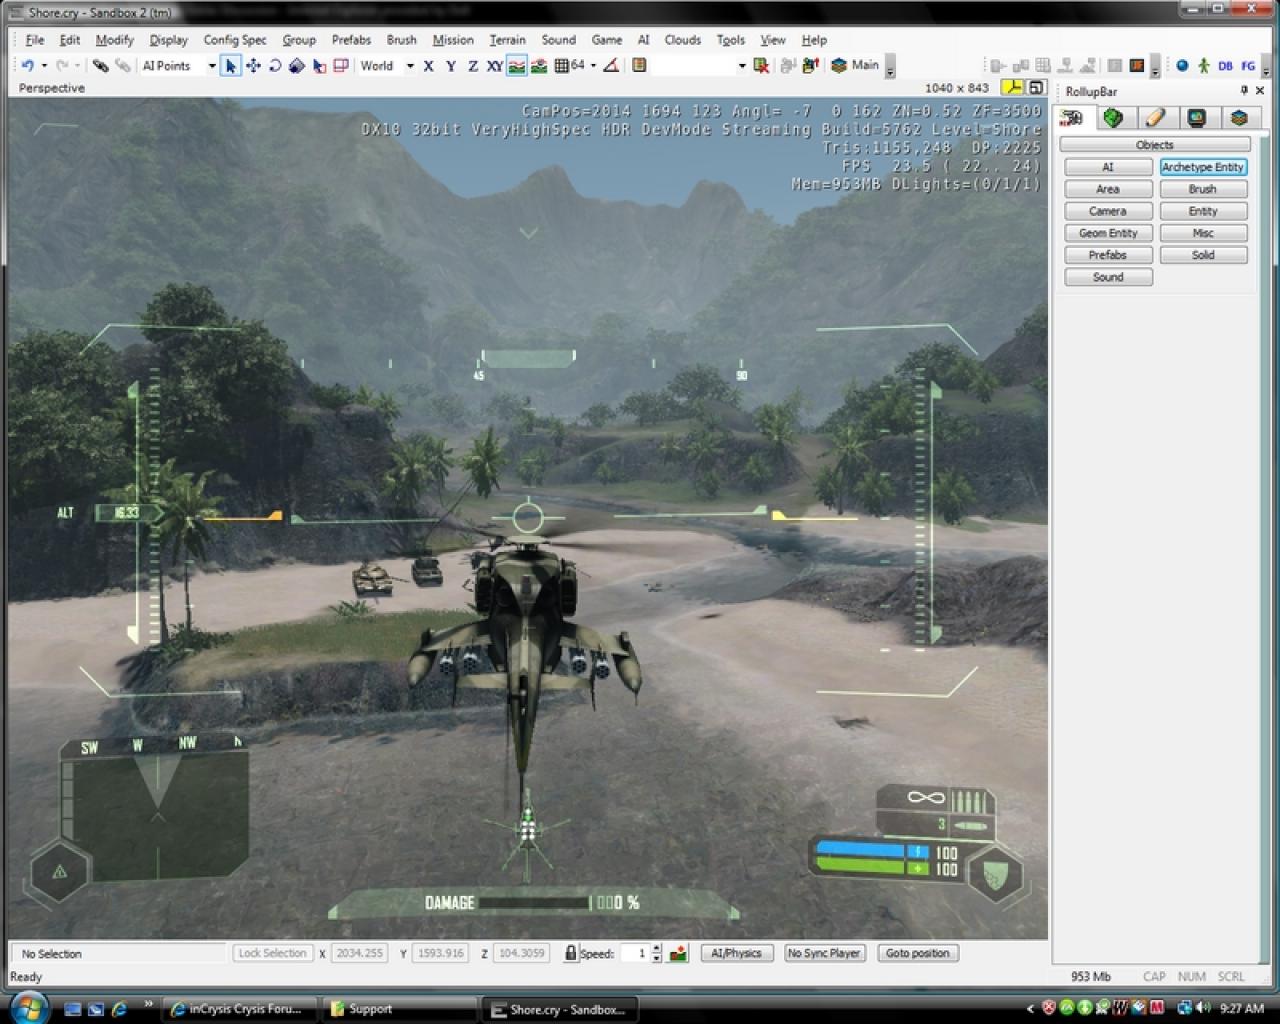Screen dimensions: 1280x1024
Task: Open the Prefabs menu
Action: (x=351, y=40)
